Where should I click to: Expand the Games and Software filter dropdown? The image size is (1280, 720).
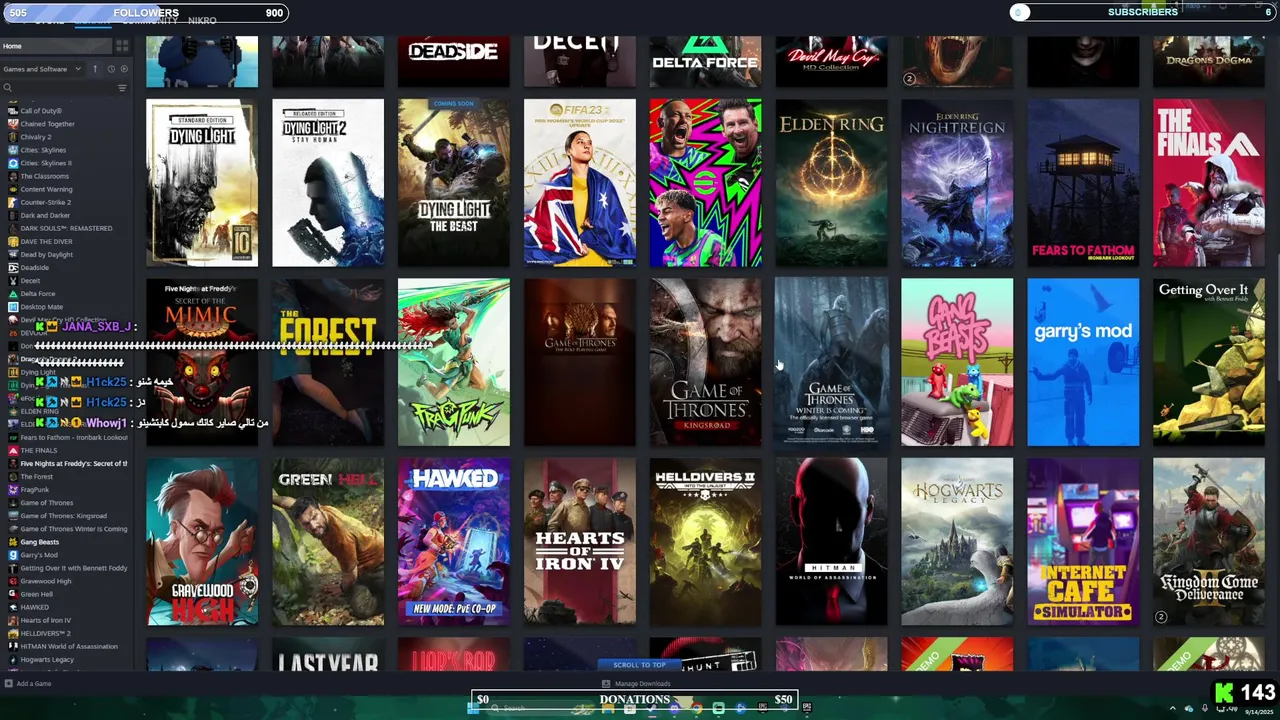40,69
